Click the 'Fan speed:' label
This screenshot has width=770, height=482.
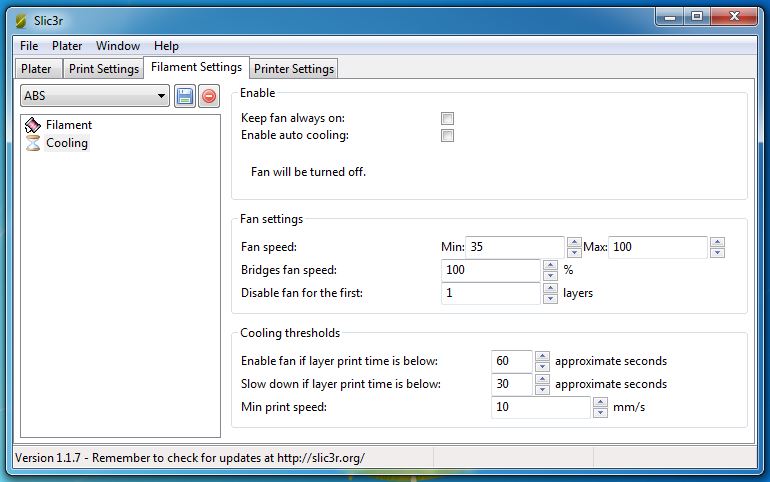tap(269, 247)
